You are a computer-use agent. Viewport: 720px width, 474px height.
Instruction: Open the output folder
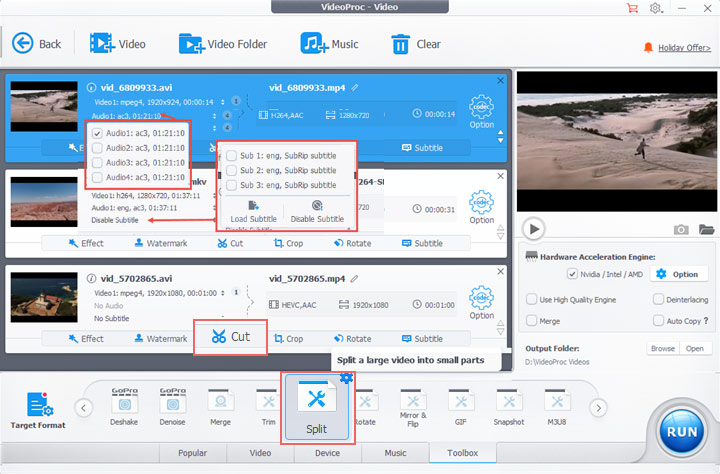pyautogui.click(x=695, y=349)
